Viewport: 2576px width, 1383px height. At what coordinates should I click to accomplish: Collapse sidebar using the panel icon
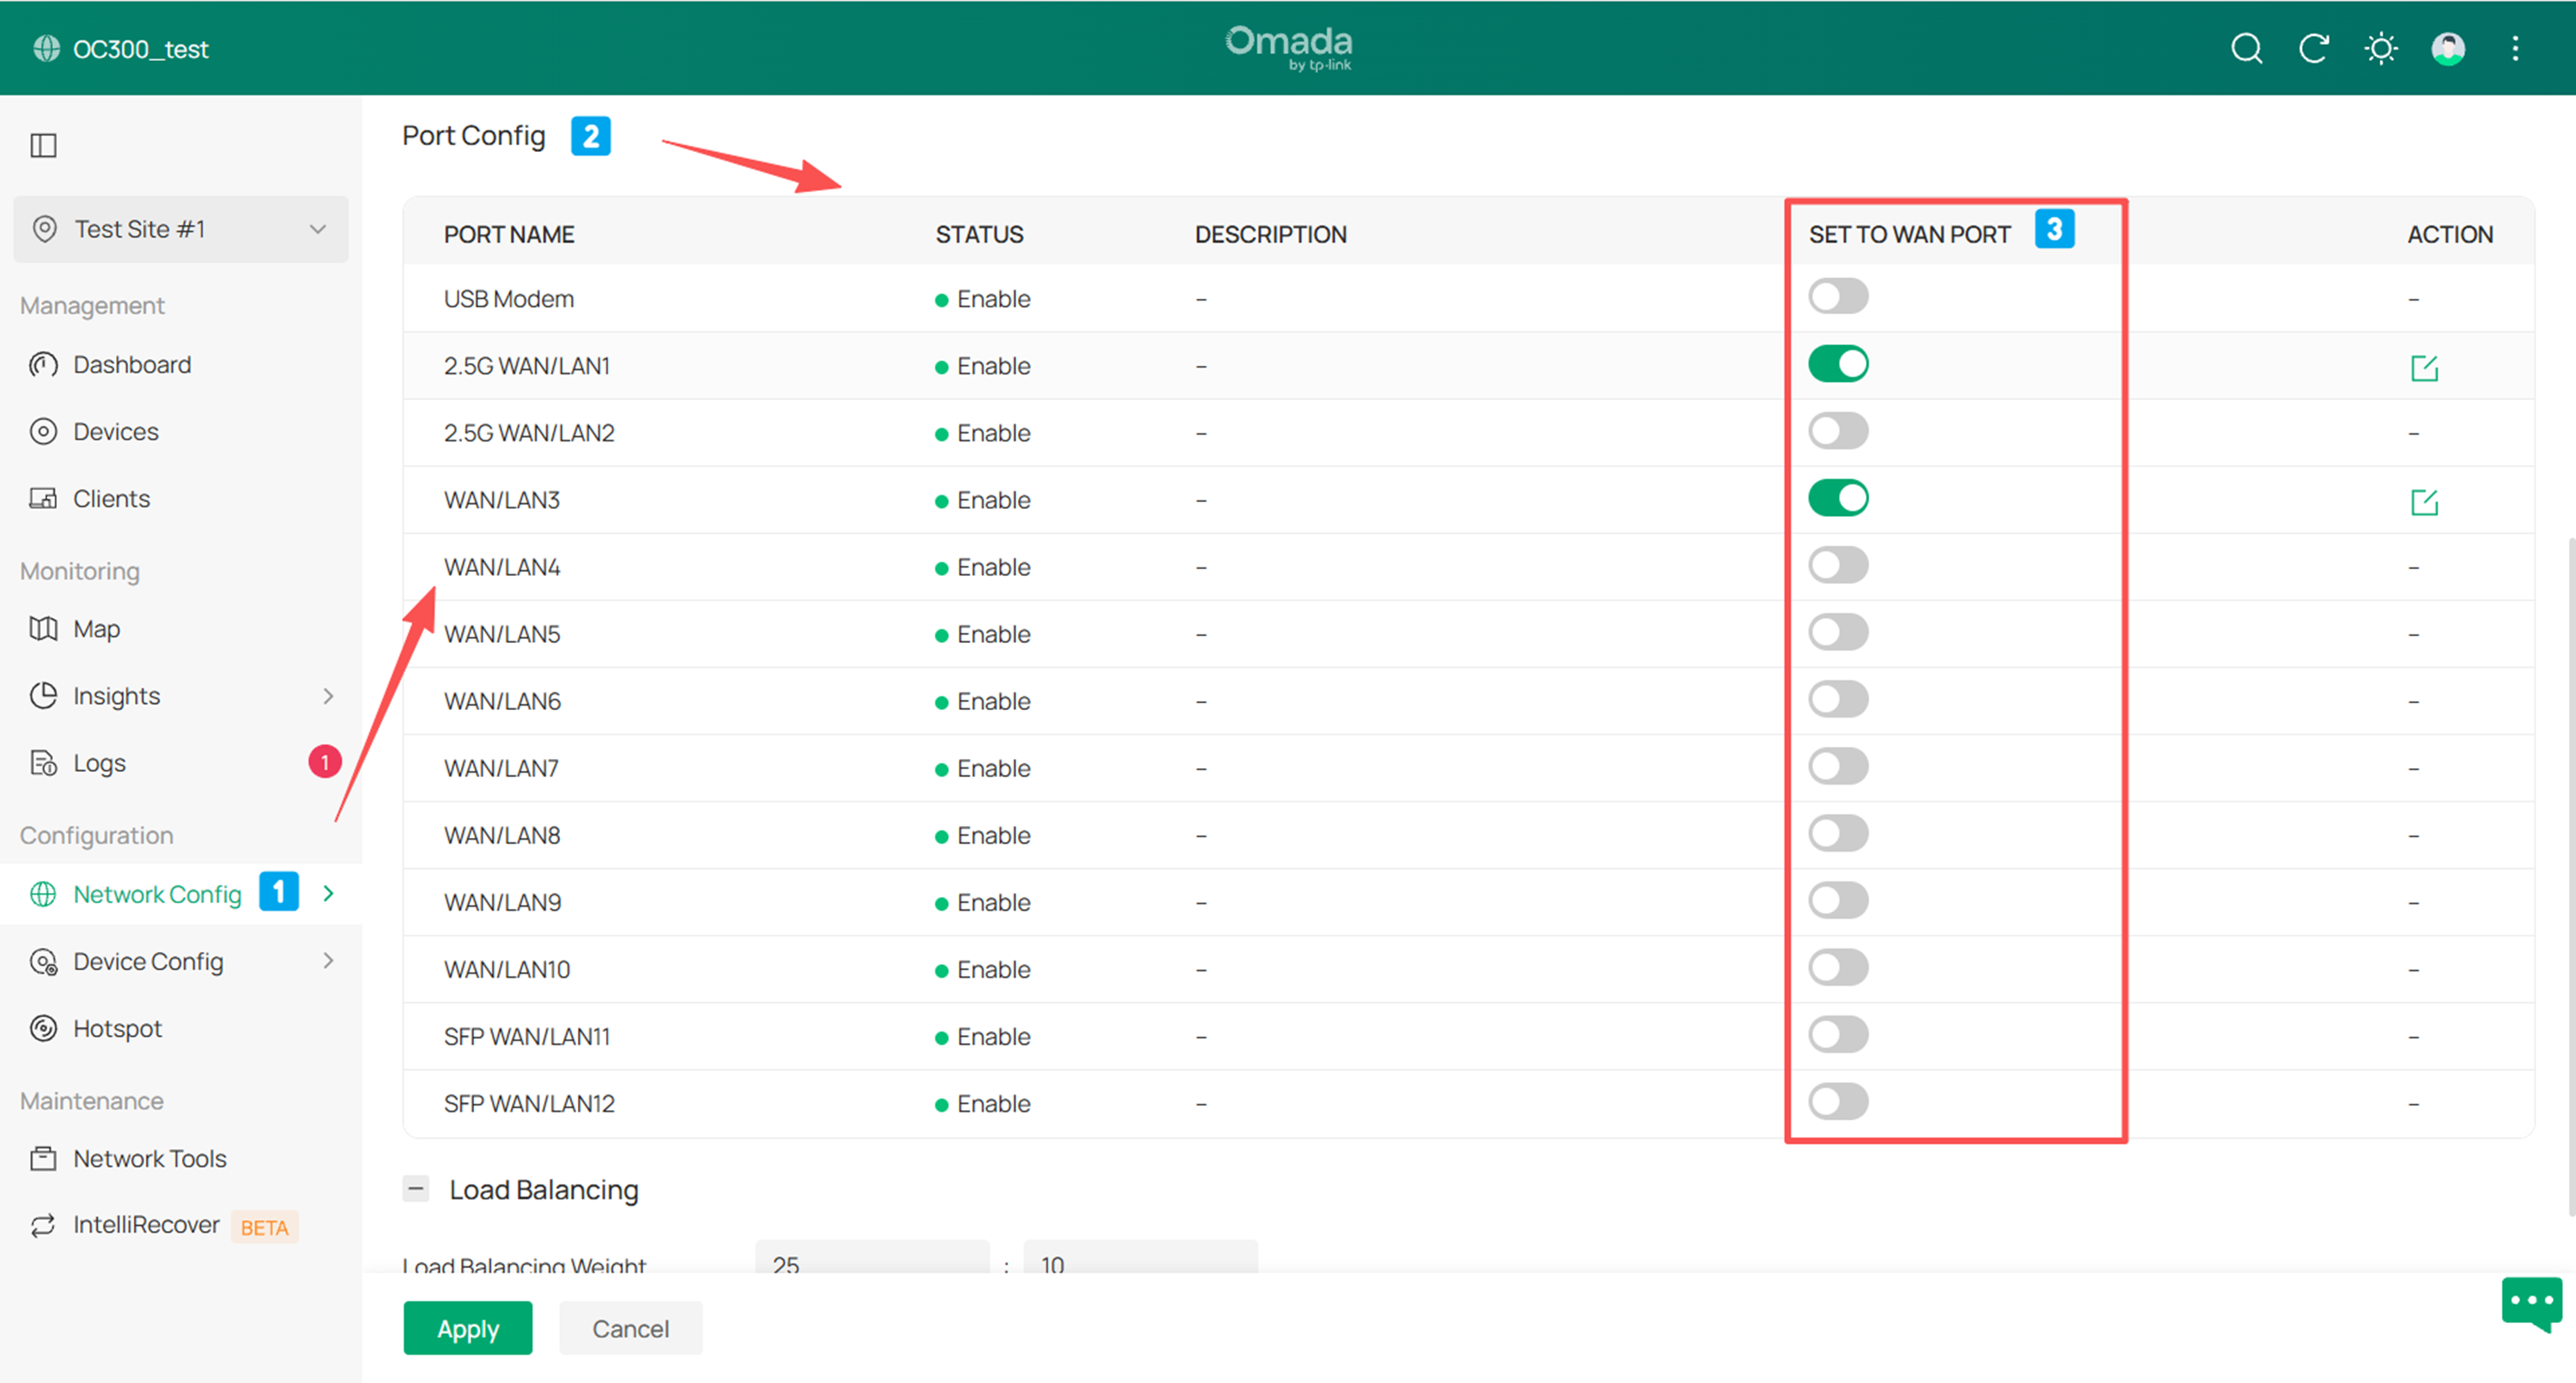[43, 145]
